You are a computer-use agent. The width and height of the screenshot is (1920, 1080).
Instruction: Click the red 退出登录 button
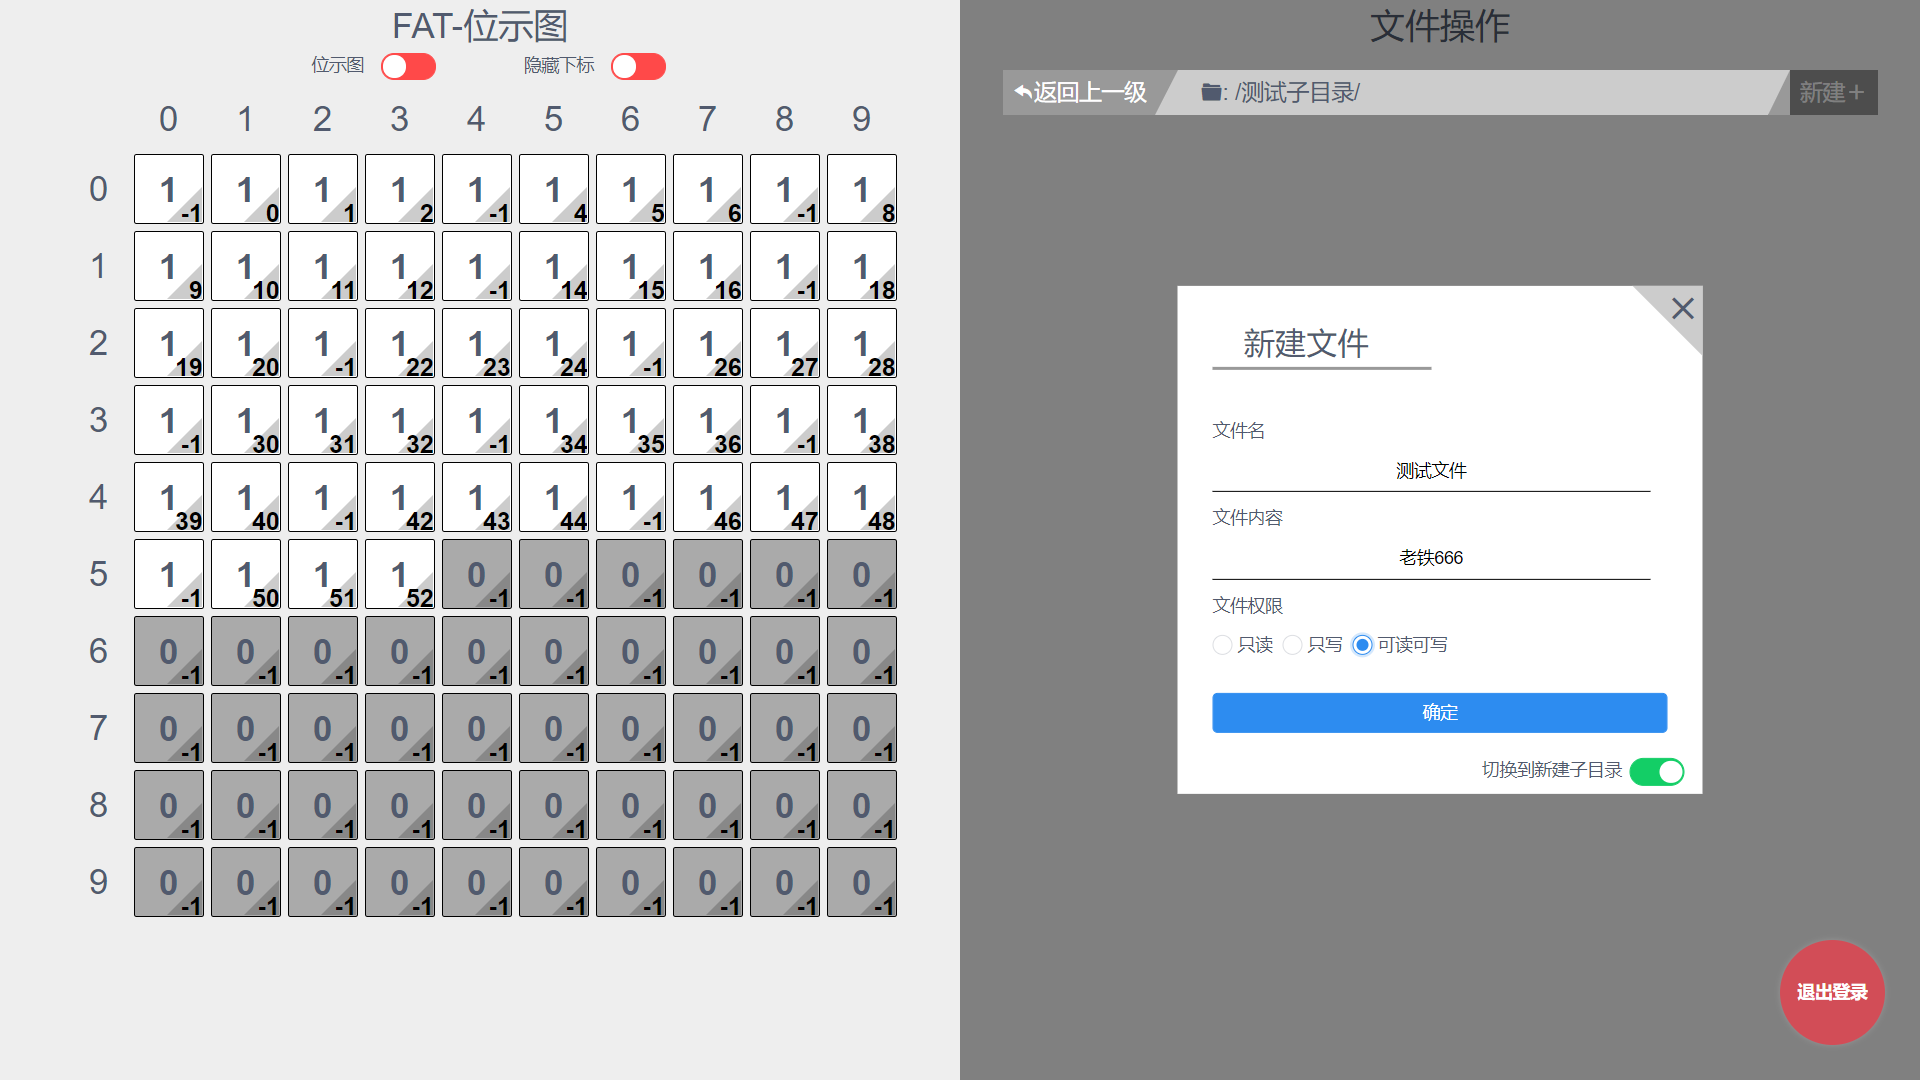1831,992
